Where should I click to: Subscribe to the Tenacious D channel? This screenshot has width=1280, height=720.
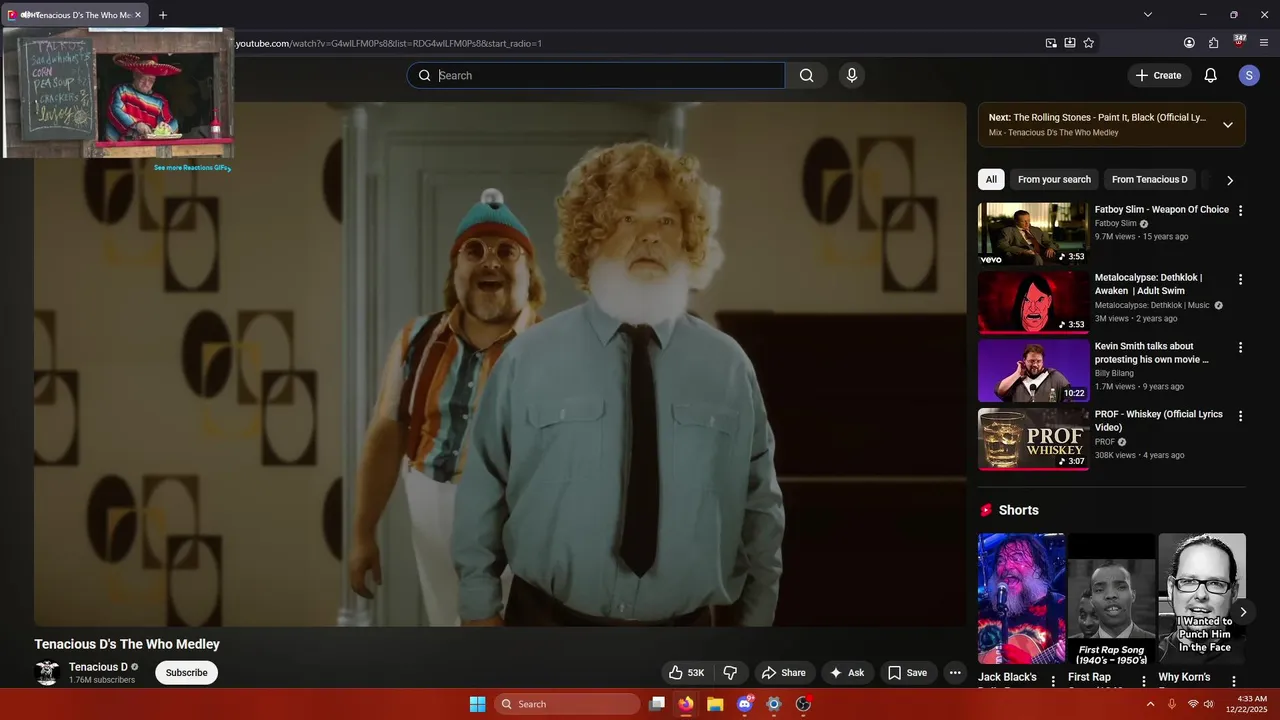click(x=186, y=673)
